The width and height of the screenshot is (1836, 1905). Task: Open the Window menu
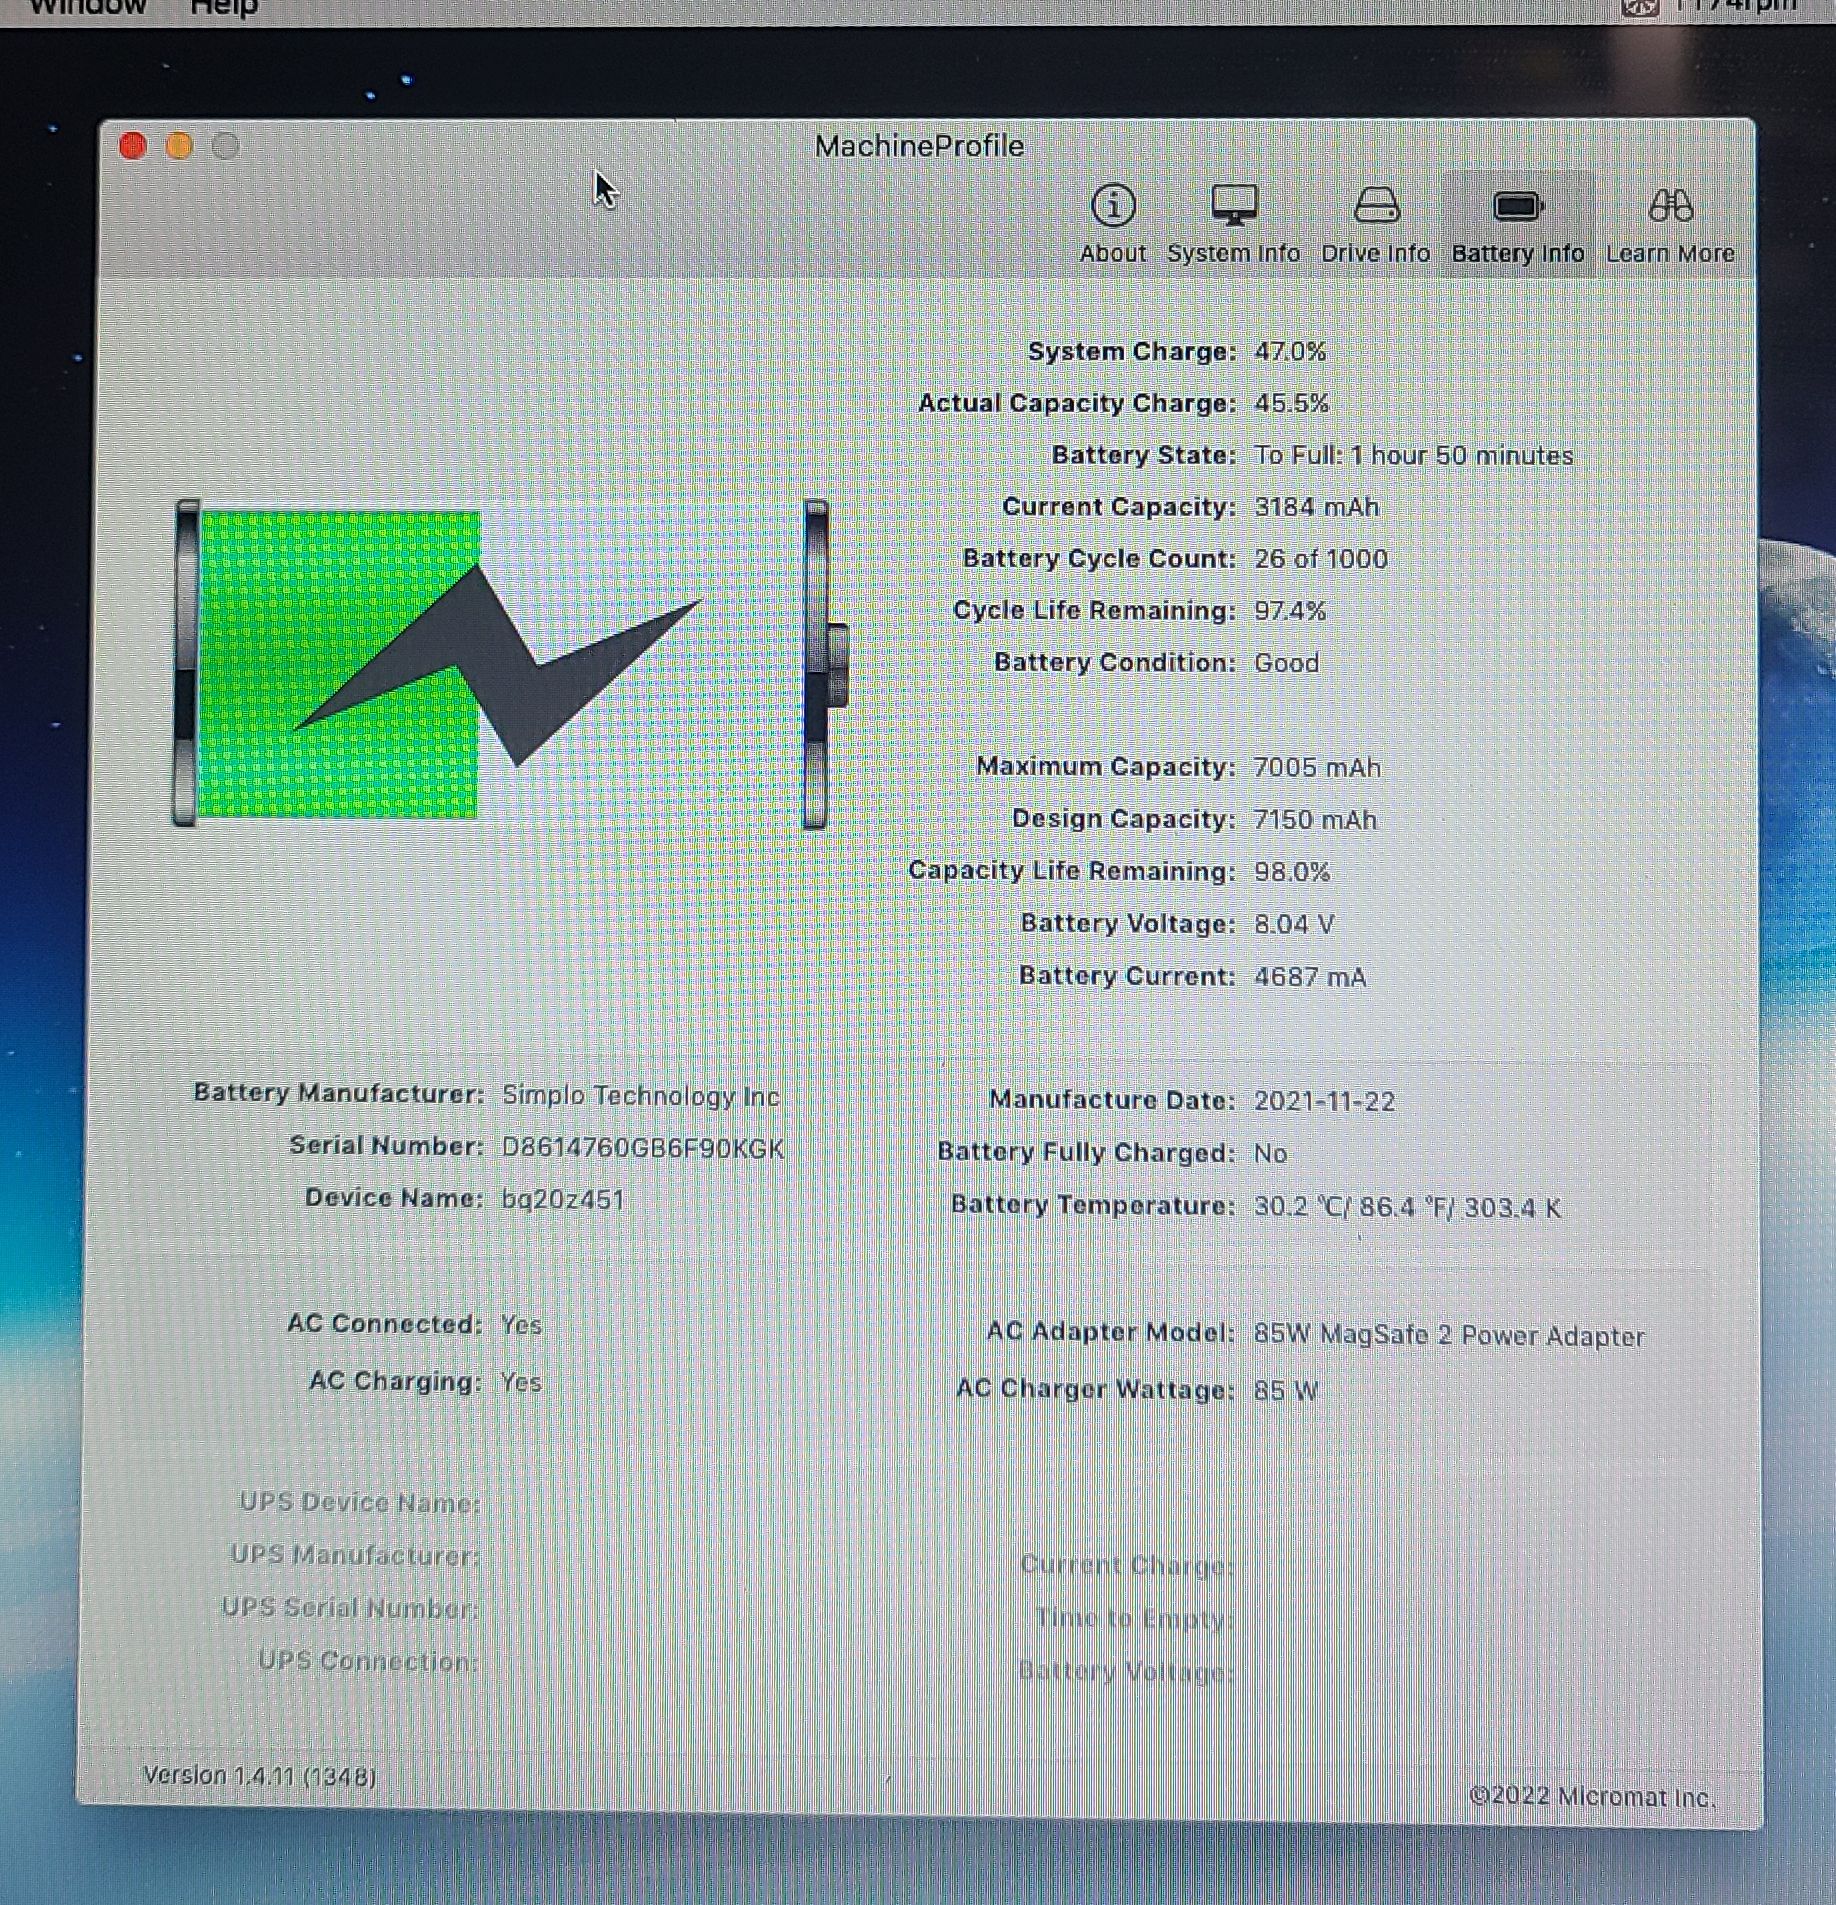[x=88, y=8]
